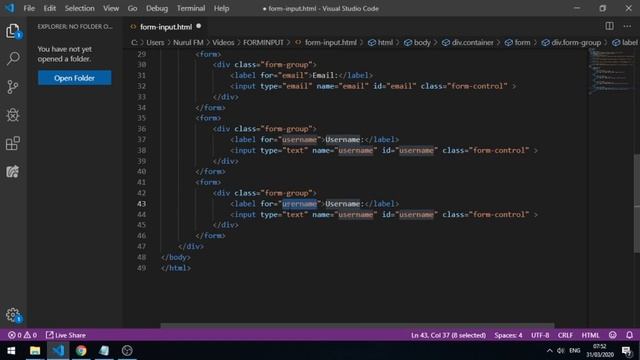Open the Selection menu
This screenshot has width=640, height=360.
point(80,8)
